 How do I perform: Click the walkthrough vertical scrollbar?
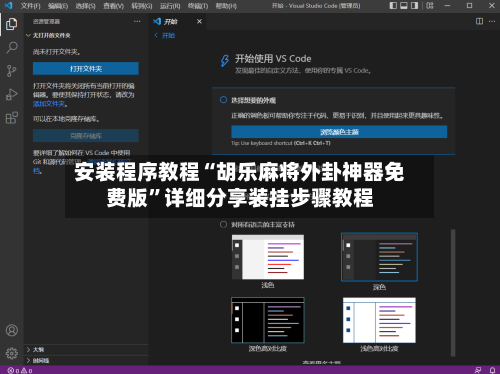(x=453, y=293)
